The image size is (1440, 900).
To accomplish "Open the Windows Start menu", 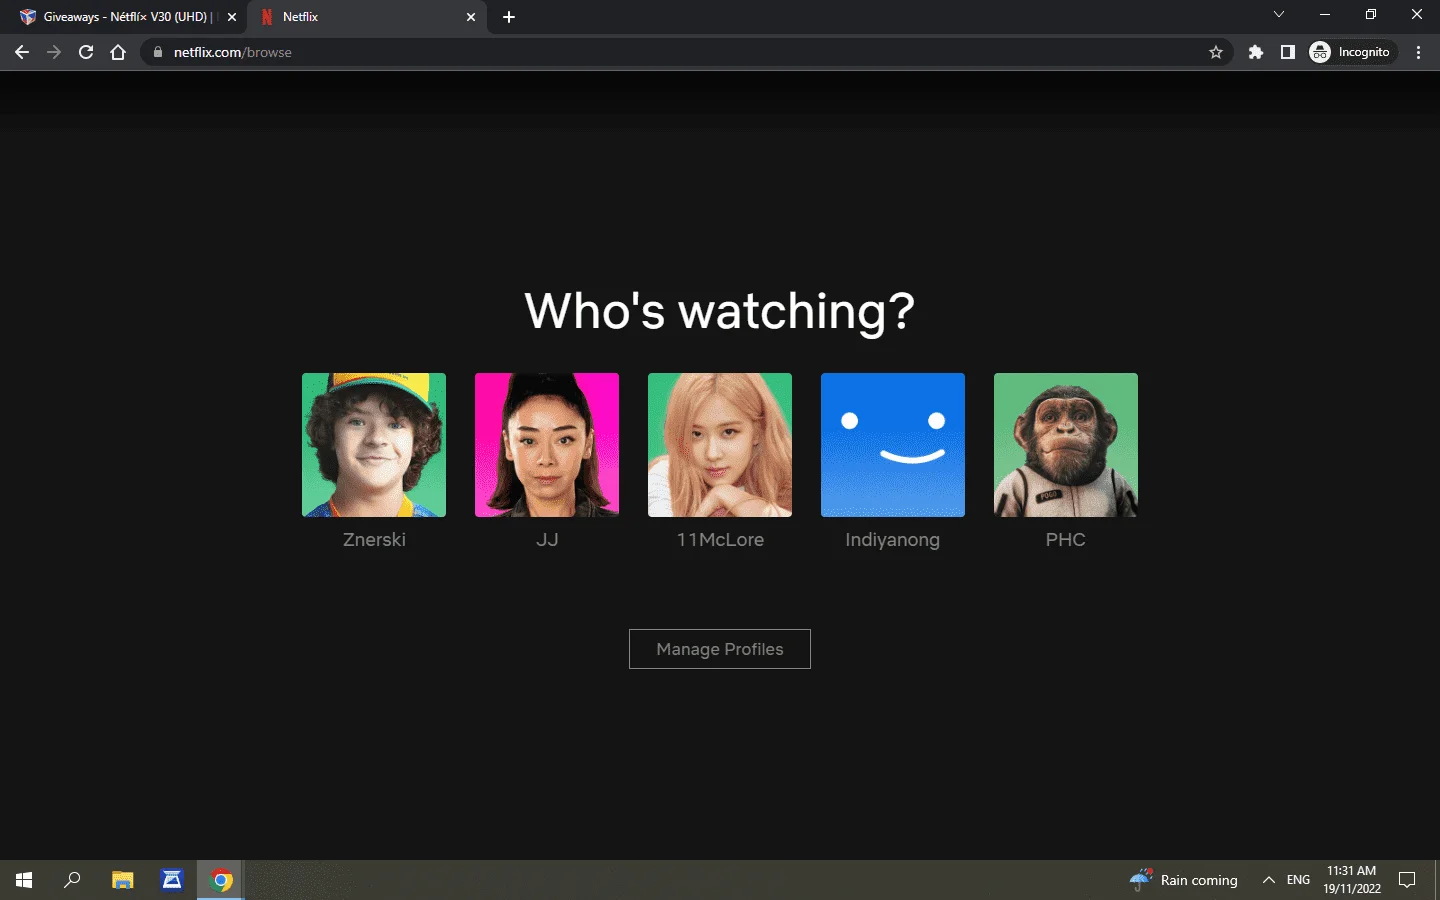I will (x=24, y=880).
